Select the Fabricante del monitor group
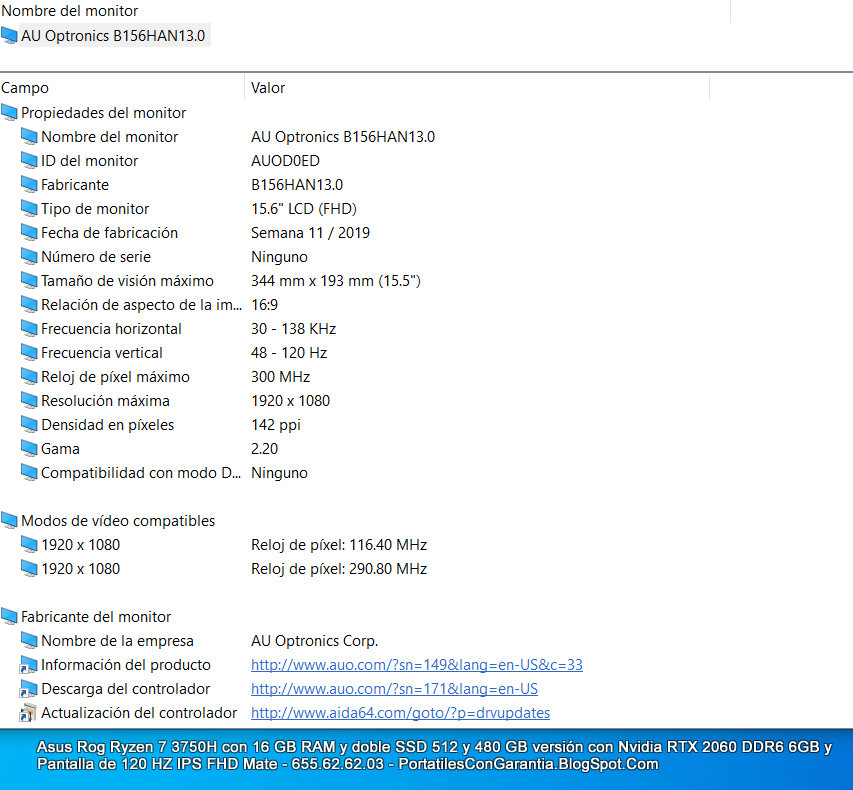This screenshot has height=790, width=853. 96,616
